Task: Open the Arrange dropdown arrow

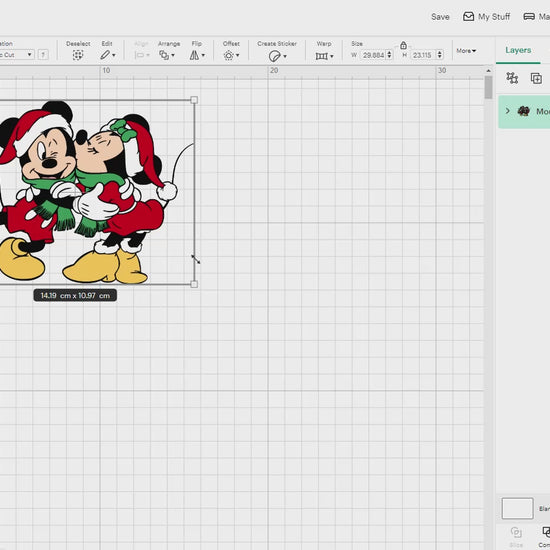Action: pyautogui.click(x=173, y=55)
